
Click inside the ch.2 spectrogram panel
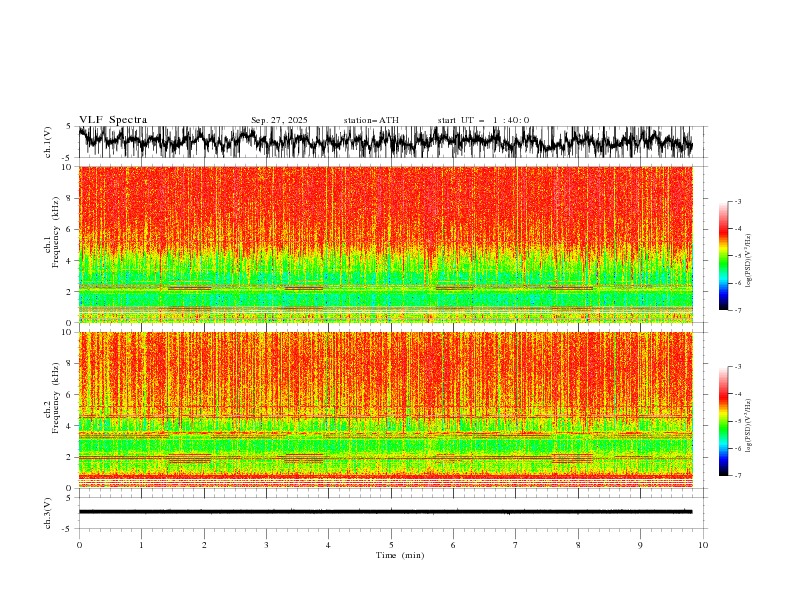pos(386,410)
